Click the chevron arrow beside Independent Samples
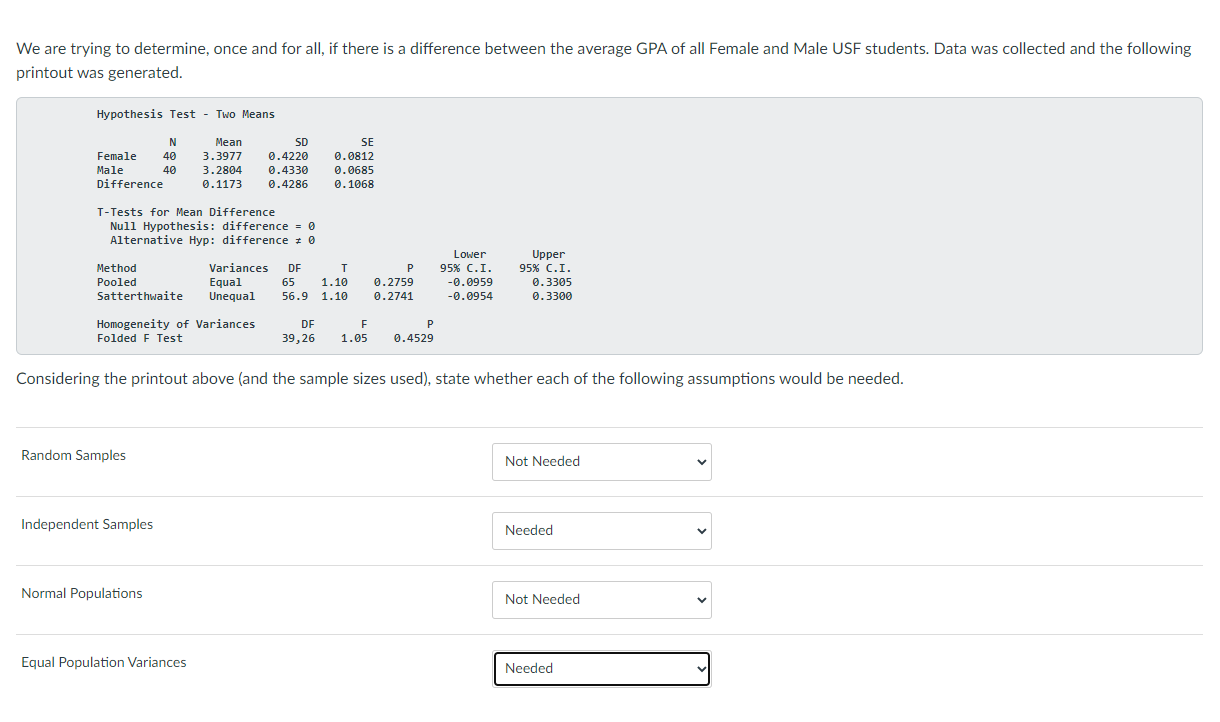 702,531
